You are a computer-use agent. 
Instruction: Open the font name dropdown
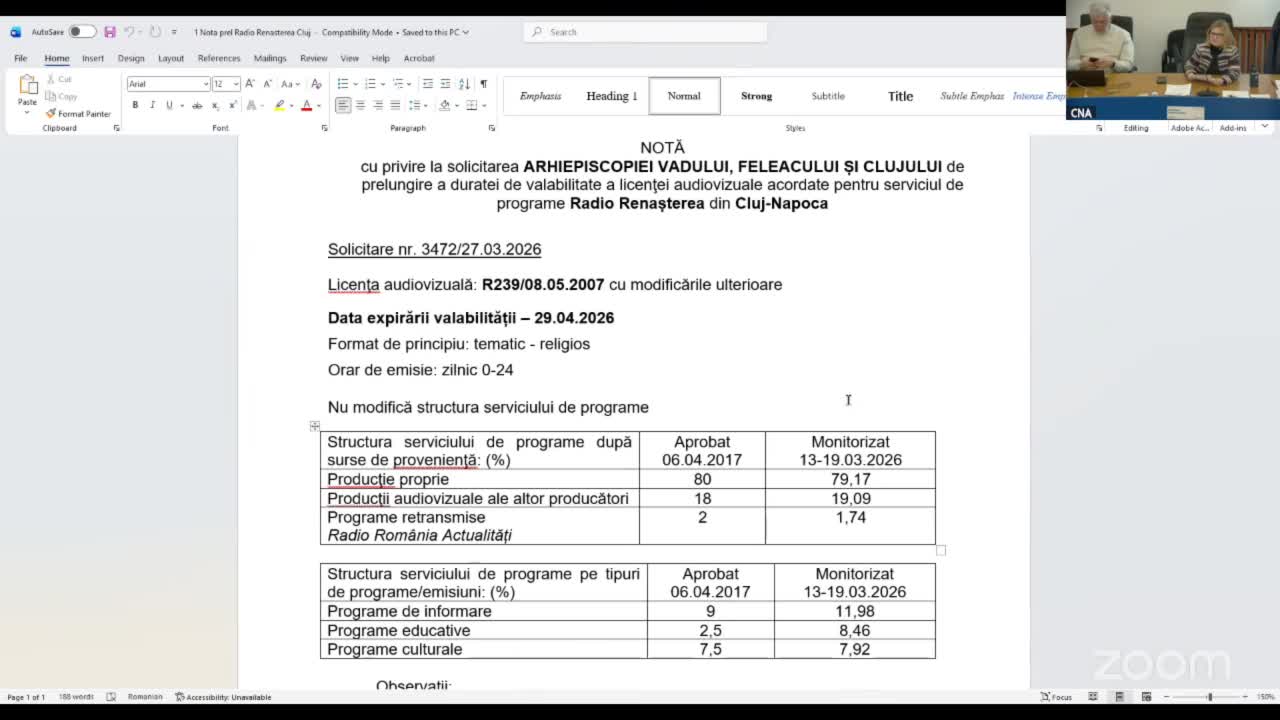tap(206, 83)
